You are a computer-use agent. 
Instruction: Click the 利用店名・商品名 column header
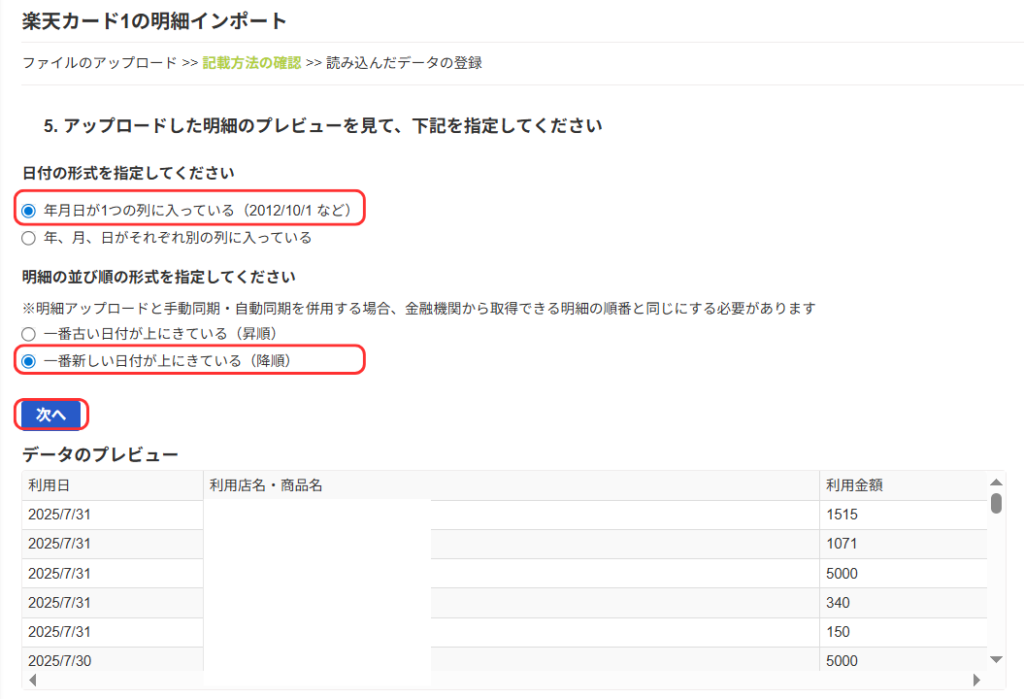pos(266,486)
